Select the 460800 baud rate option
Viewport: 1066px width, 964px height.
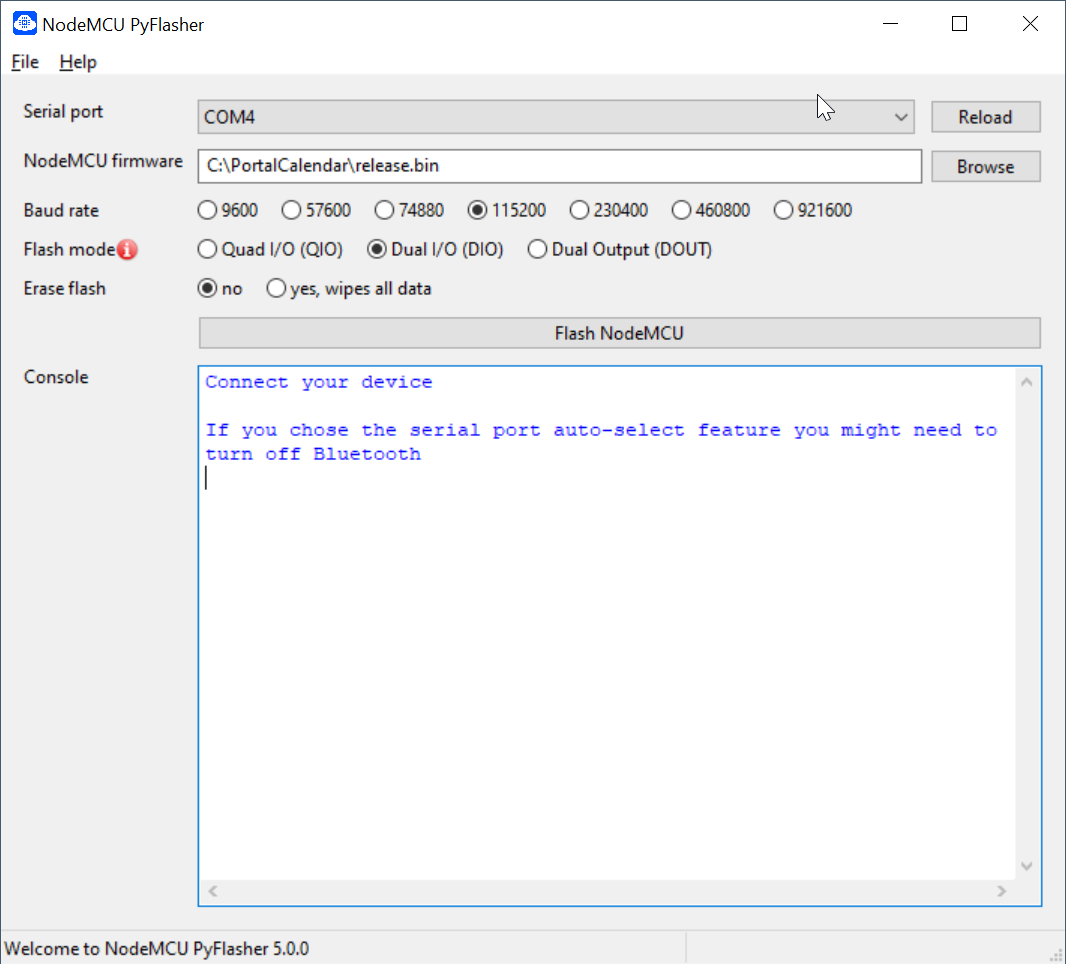tap(710, 210)
